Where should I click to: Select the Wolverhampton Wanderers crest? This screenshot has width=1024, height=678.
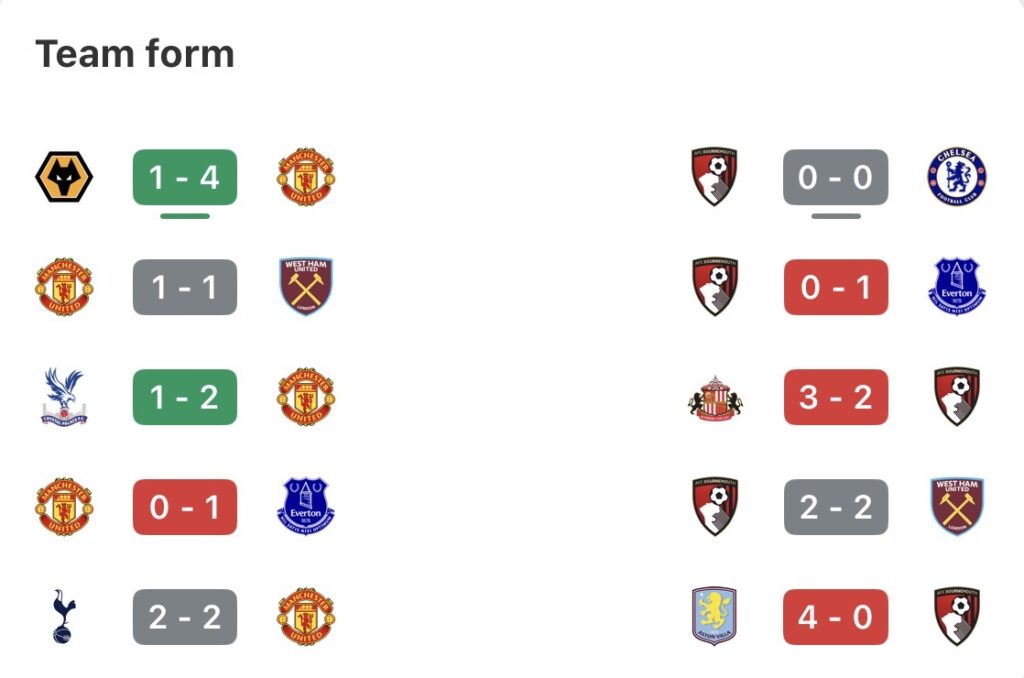pyautogui.click(x=63, y=178)
